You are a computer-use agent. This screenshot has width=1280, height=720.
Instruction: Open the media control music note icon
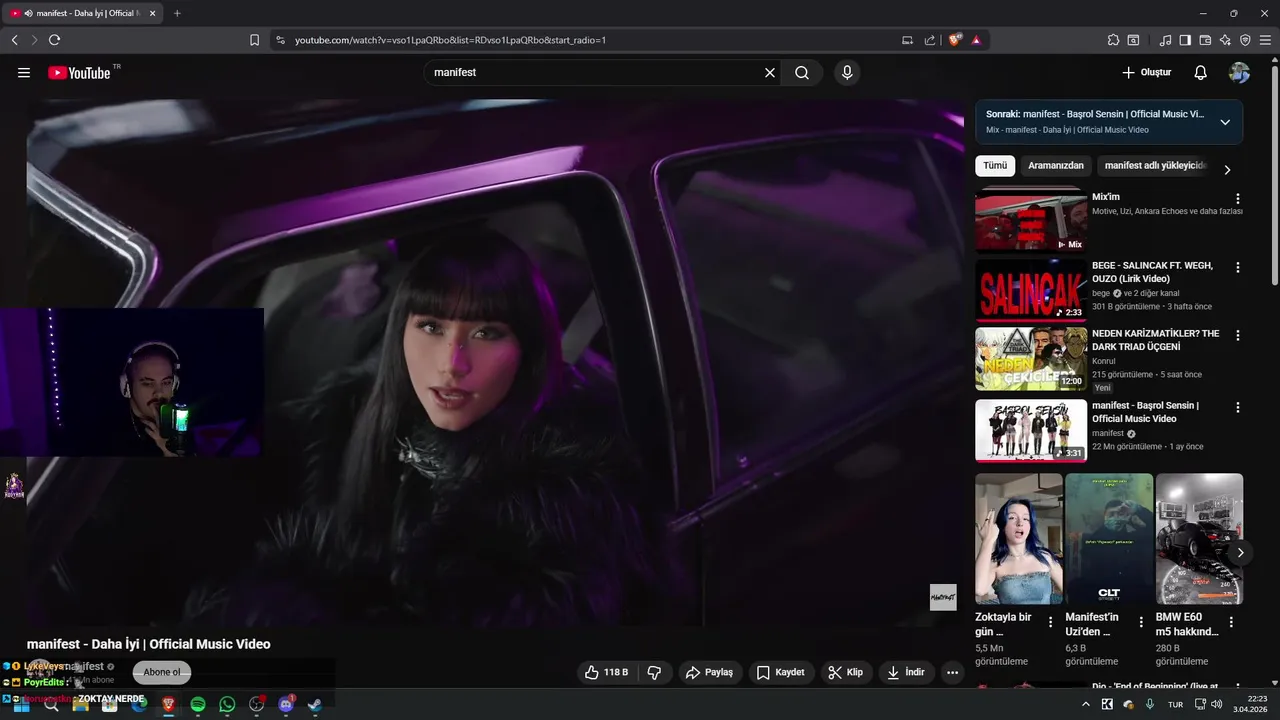tap(1165, 40)
